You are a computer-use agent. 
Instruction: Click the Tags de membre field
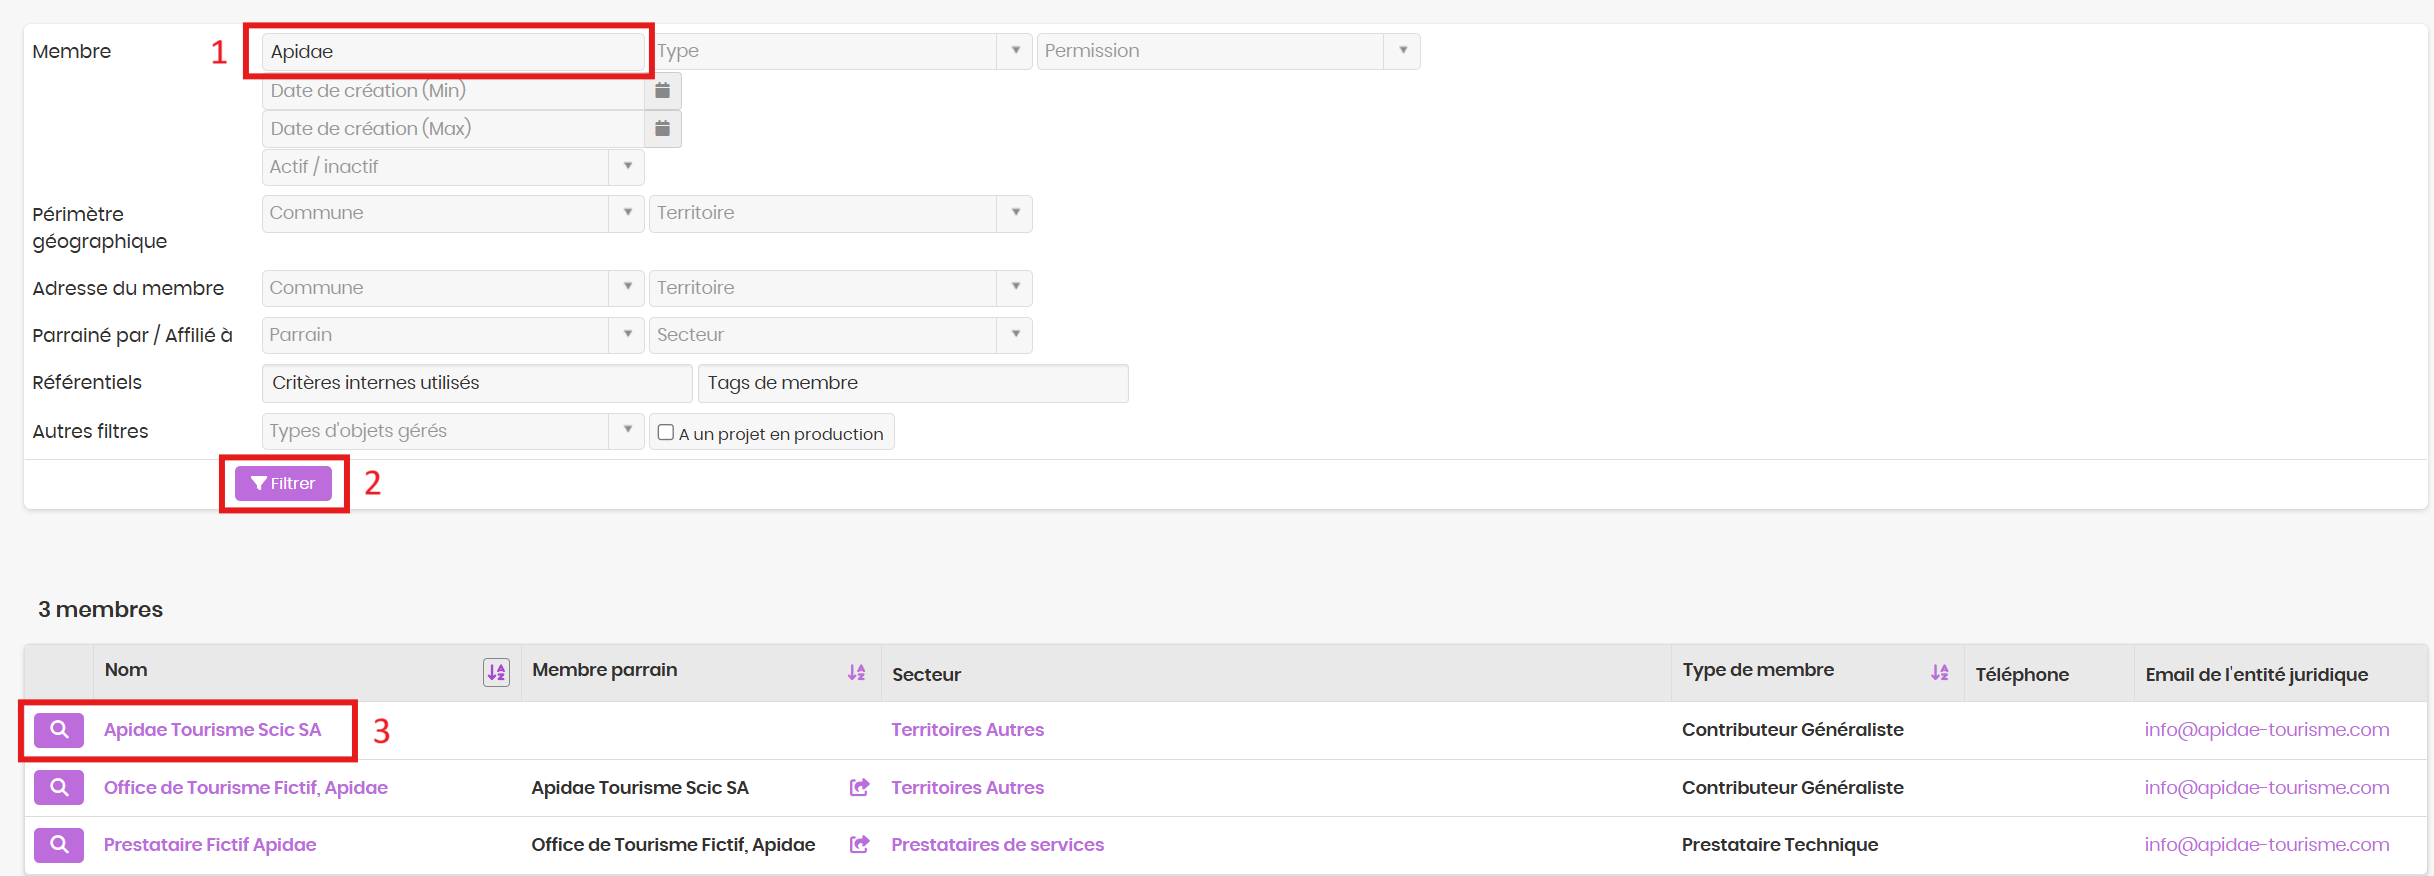pyautogui.click(x=913, y=383)
